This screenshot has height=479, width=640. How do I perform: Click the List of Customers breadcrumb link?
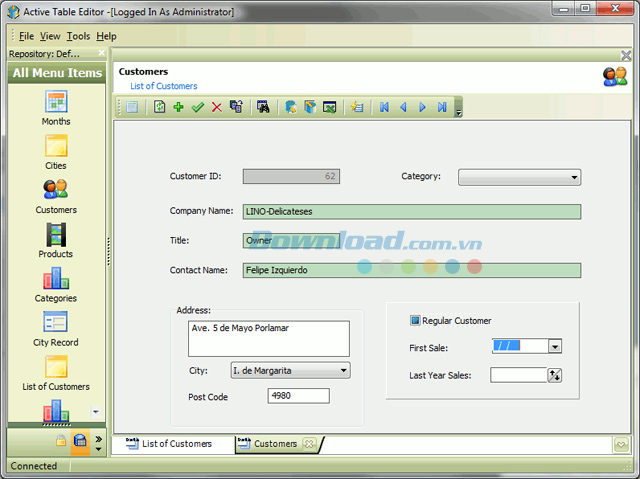(164, 87)
